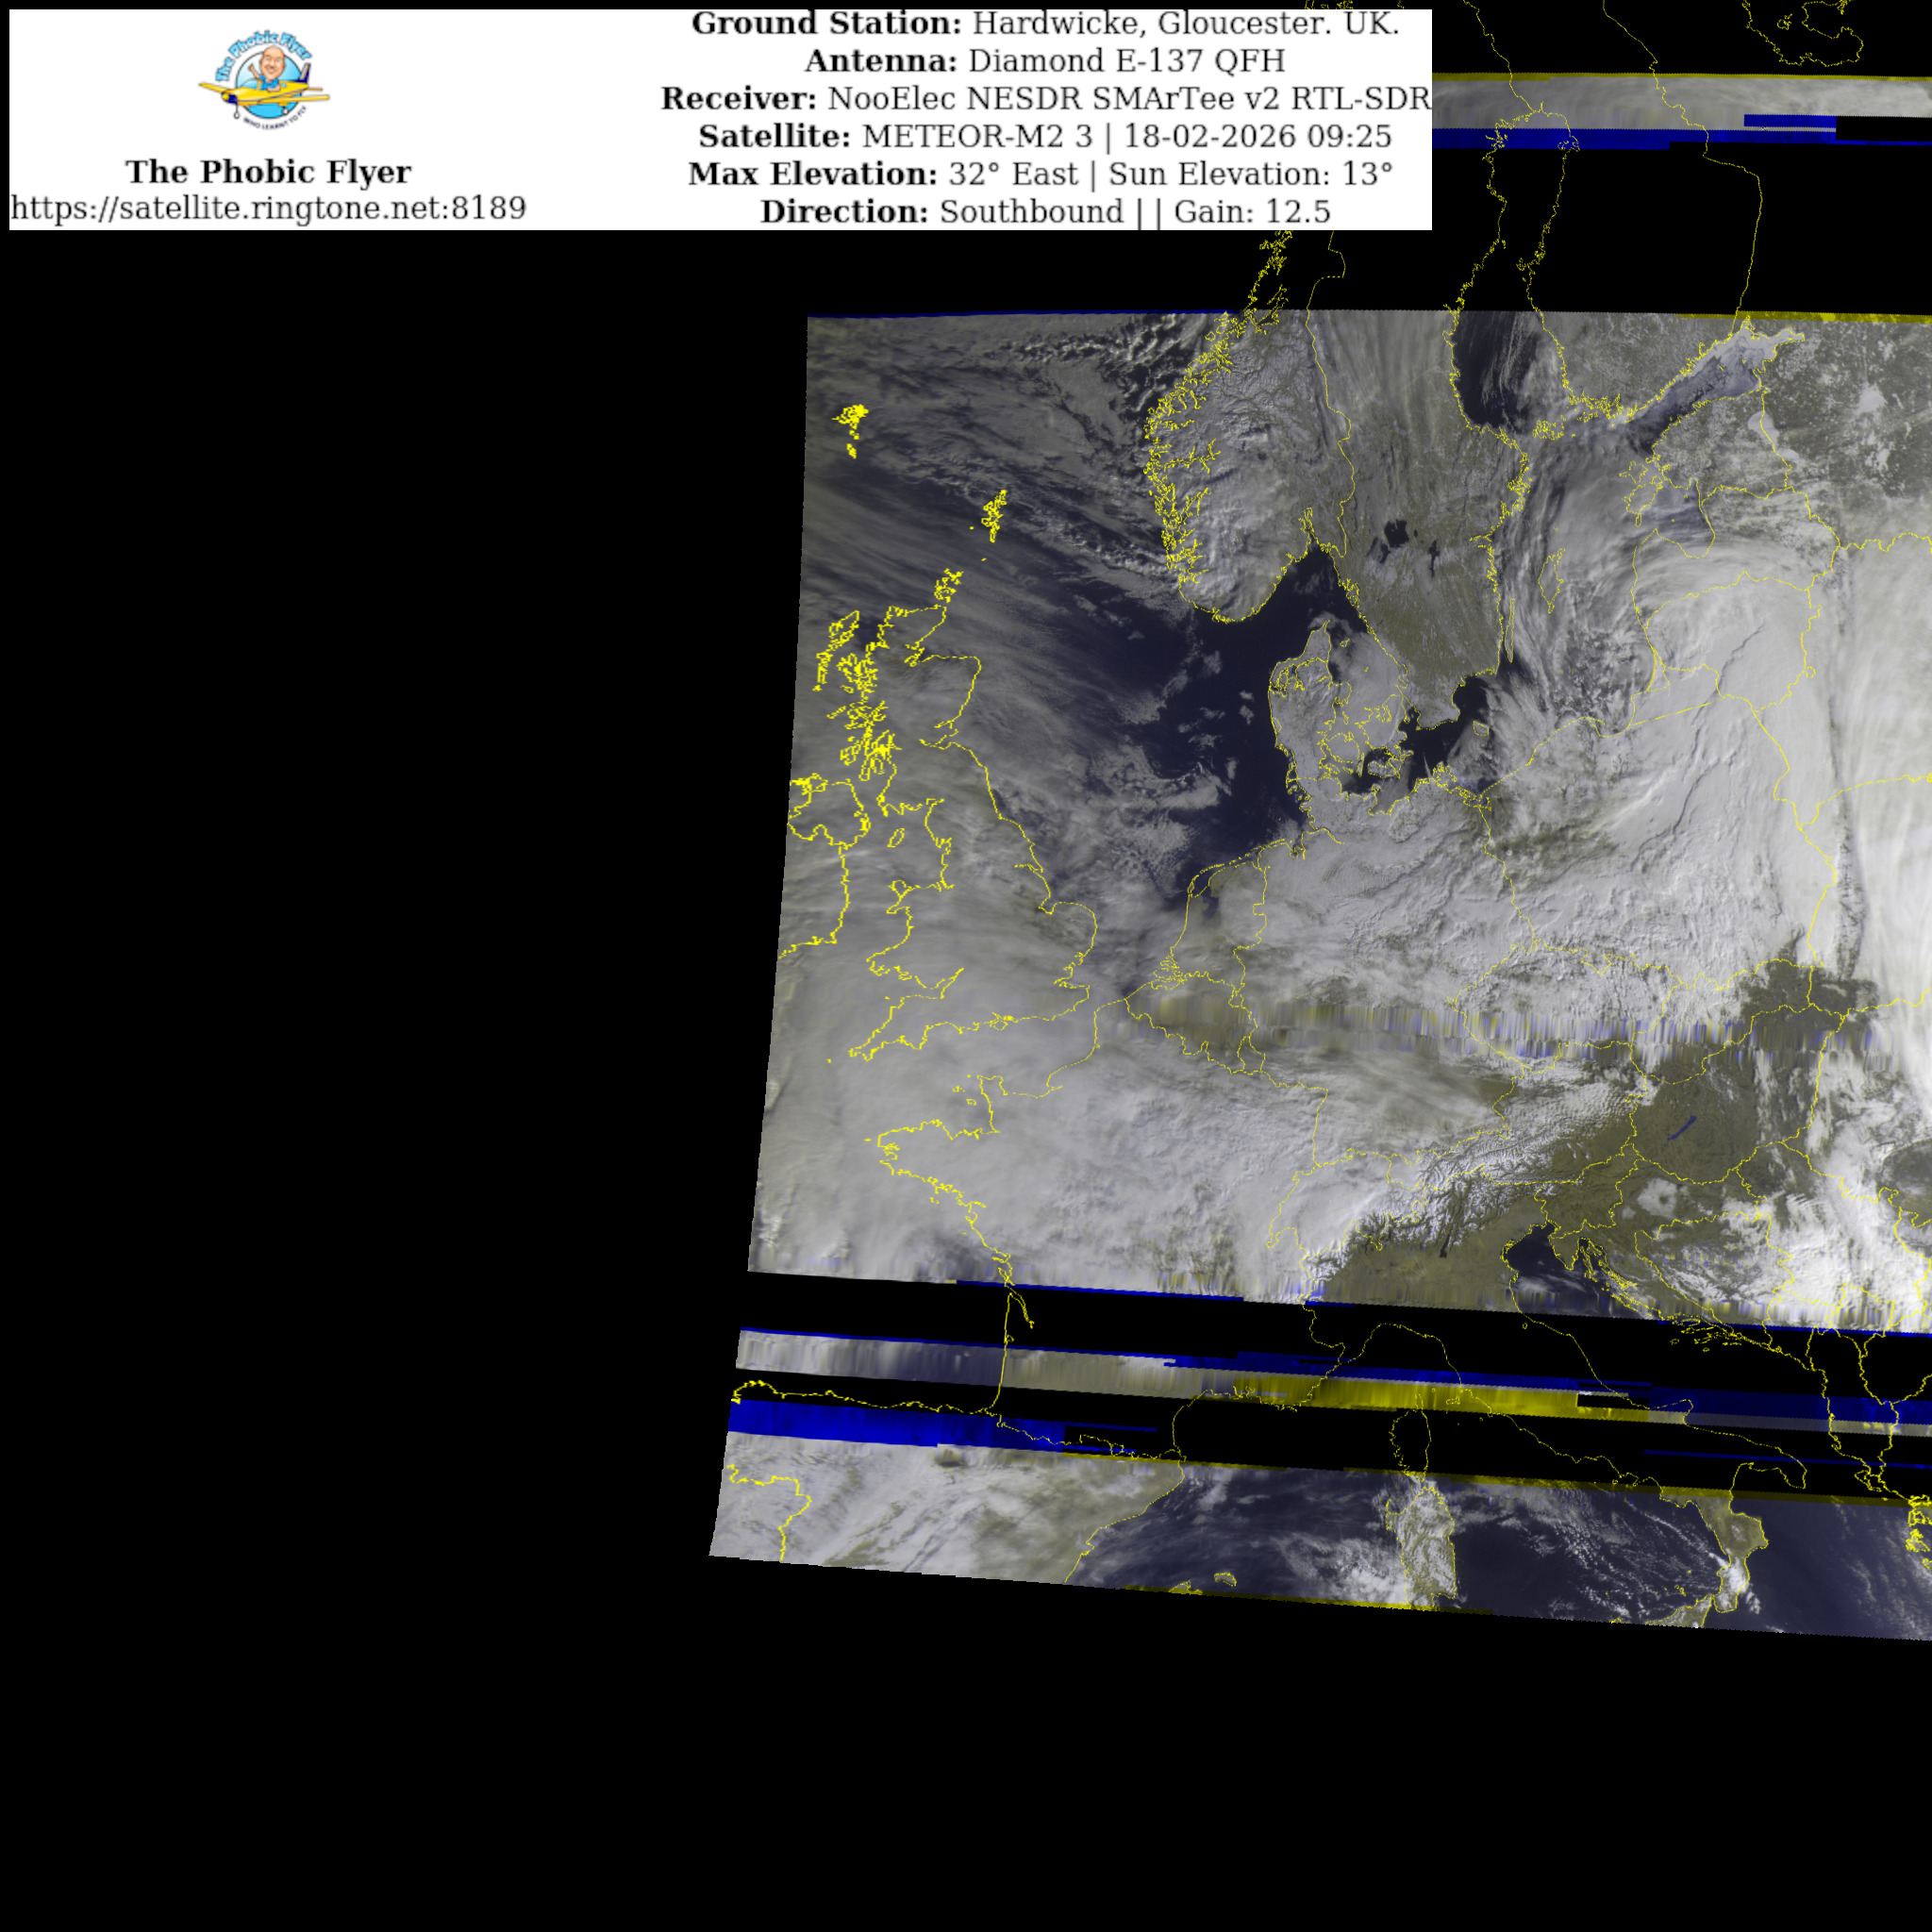Click the Shetland Islands yellow outline
This screenshot has height=1932, width=1932.
click(x=995, y=516)
